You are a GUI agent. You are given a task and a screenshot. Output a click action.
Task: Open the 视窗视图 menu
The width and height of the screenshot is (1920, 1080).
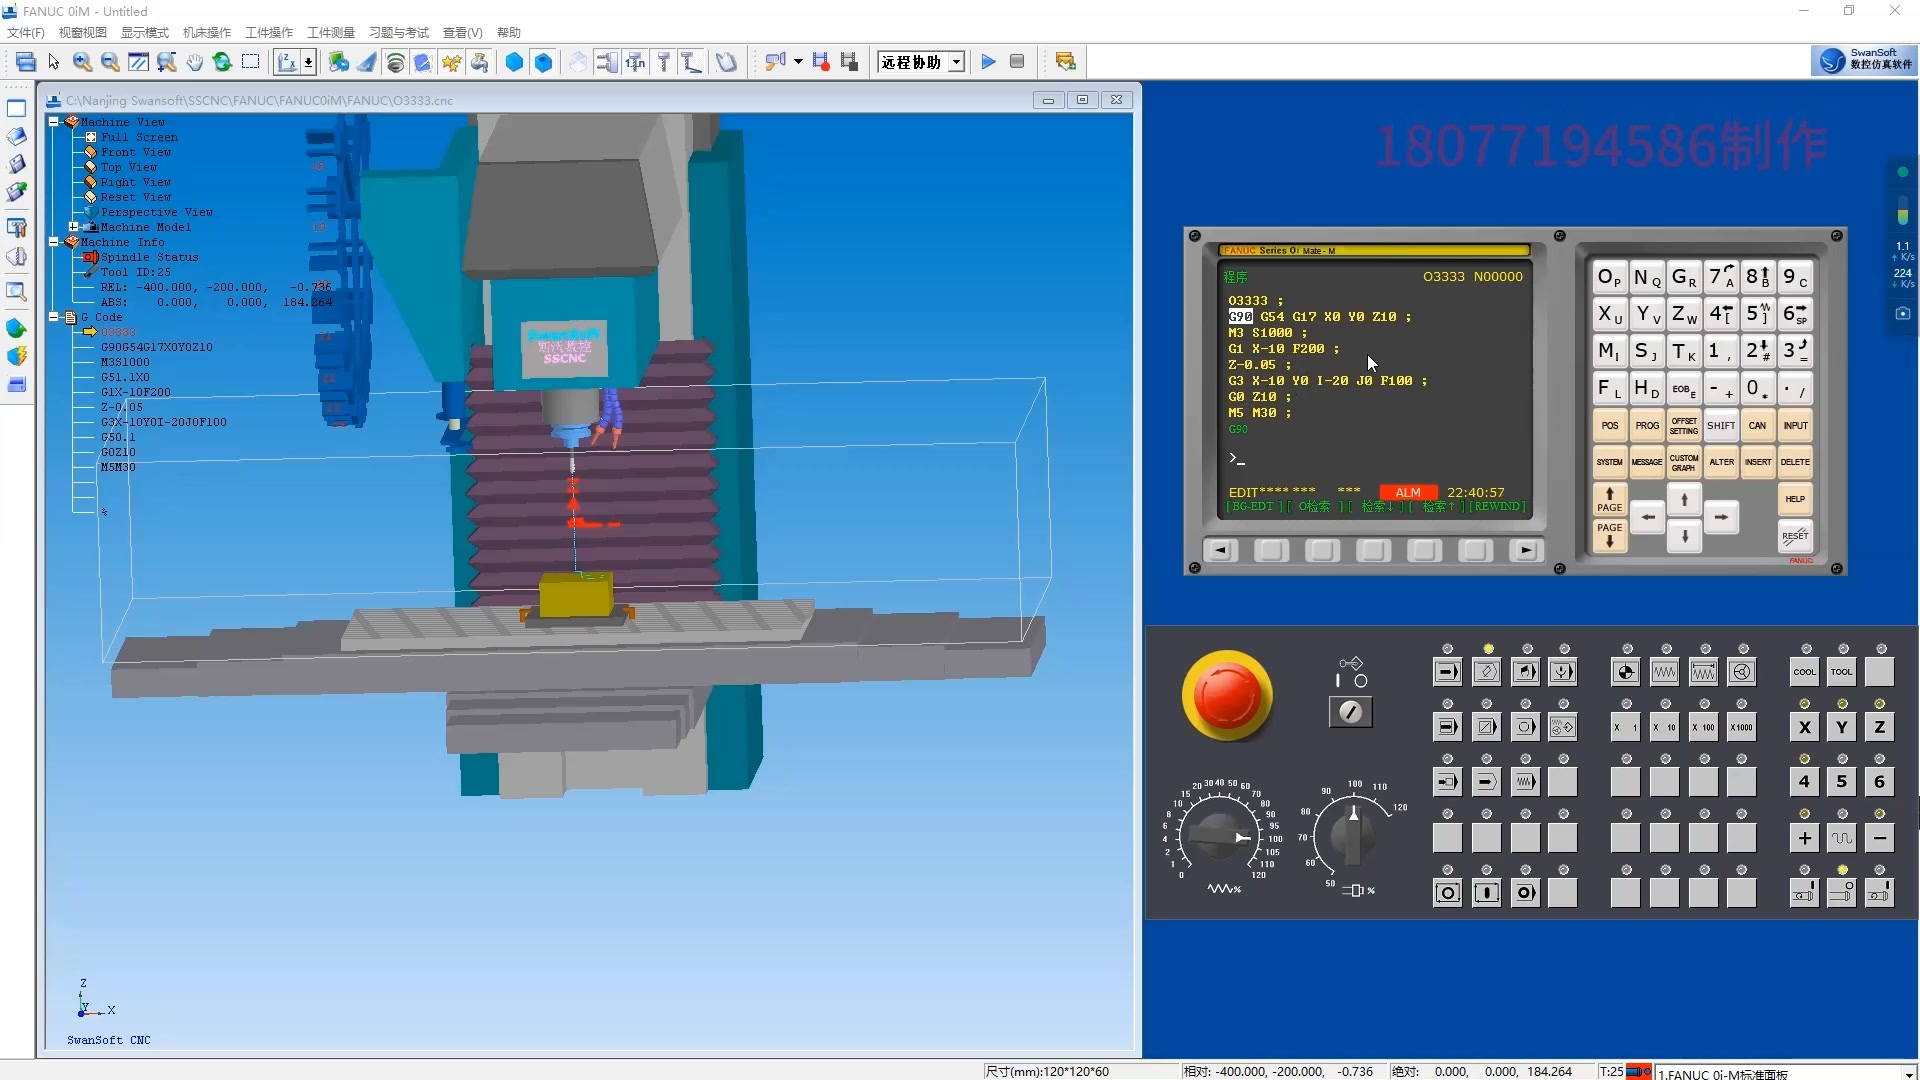pyautogui.click(x=82, y=33)
